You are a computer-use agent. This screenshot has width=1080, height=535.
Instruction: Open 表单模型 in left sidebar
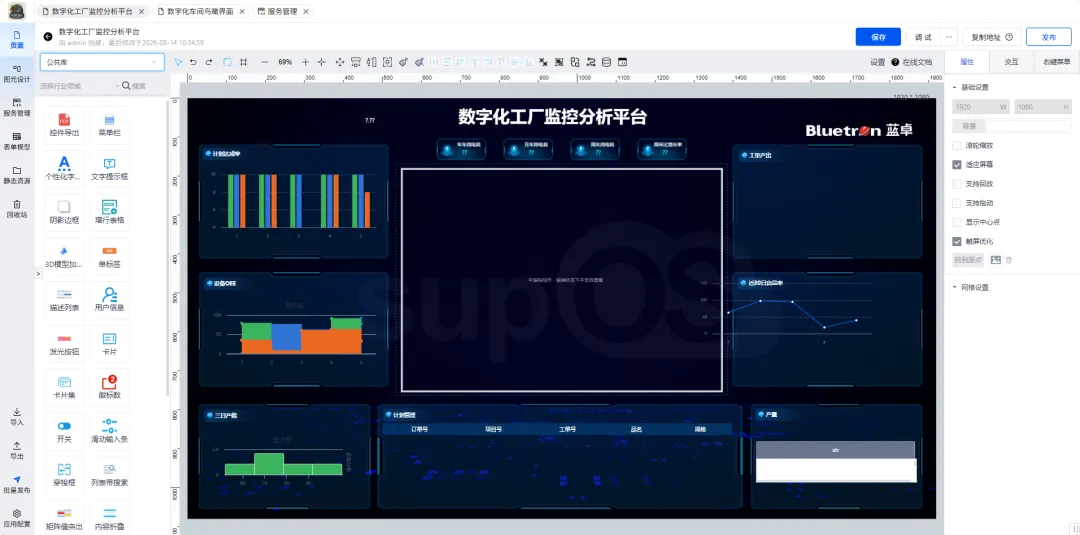pos(17,141)
